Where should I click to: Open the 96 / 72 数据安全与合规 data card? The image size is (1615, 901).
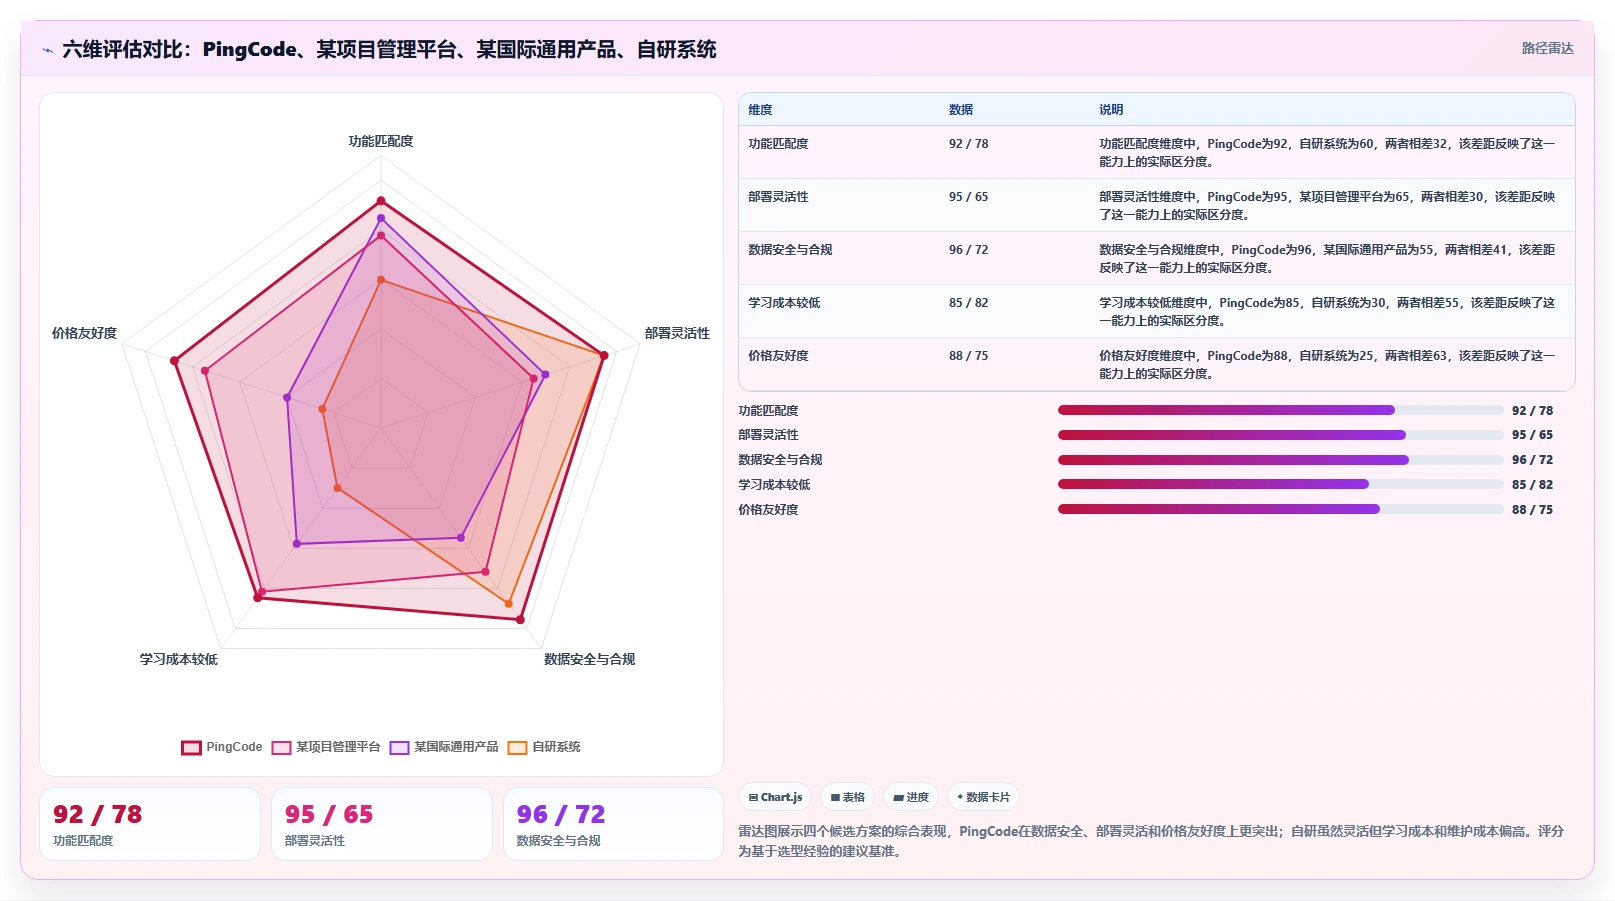tap(613, 824)
